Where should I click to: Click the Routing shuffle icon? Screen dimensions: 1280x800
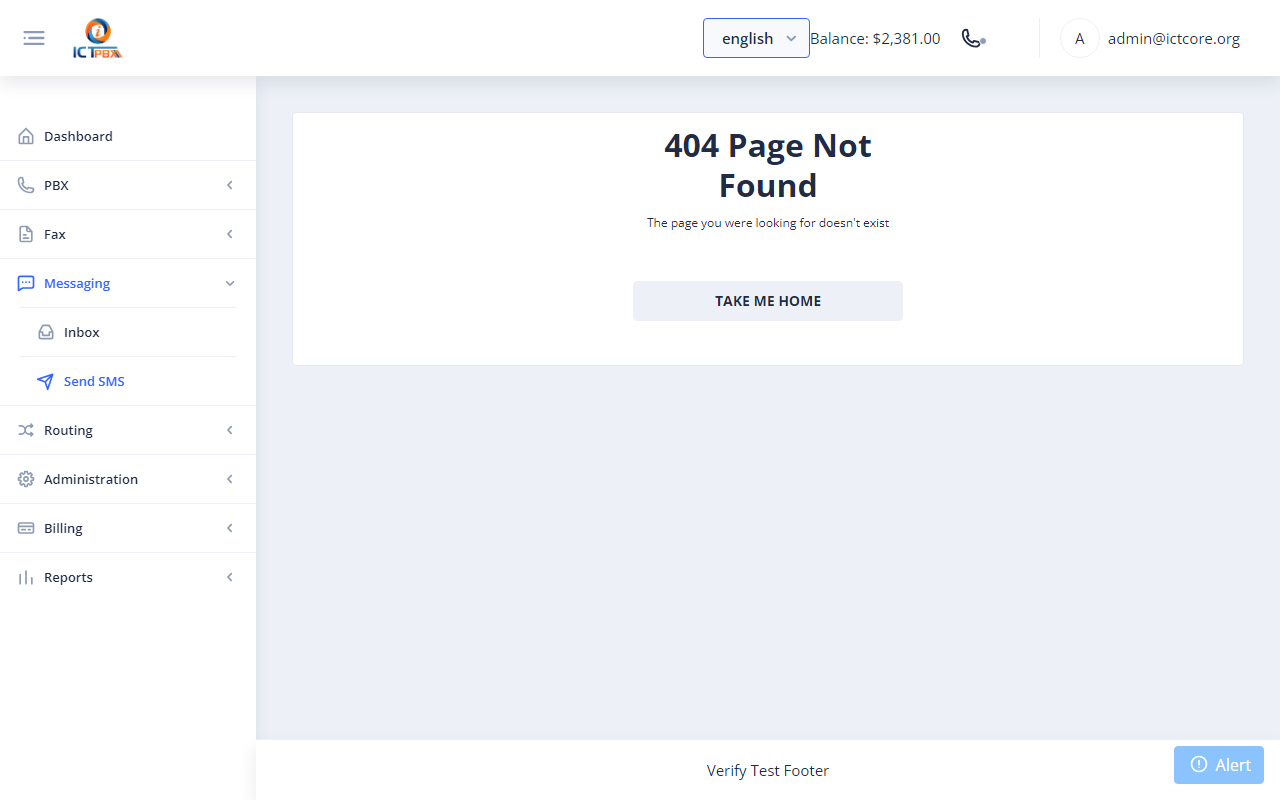[26, 430]
